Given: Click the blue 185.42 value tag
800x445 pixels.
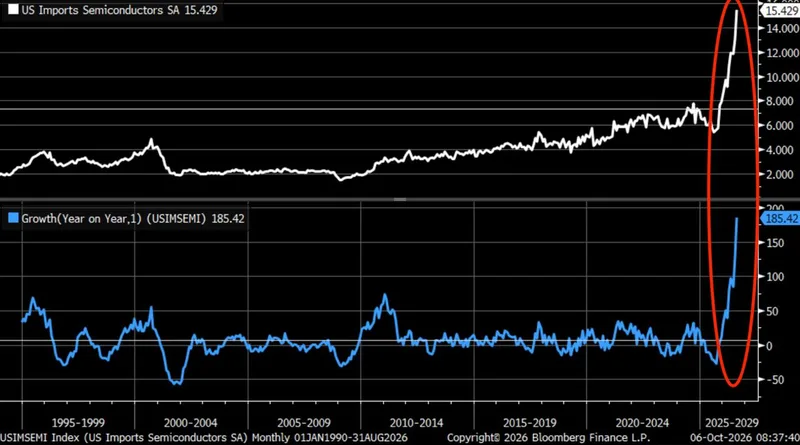Looking at the screenshot, I should (781, 218).
